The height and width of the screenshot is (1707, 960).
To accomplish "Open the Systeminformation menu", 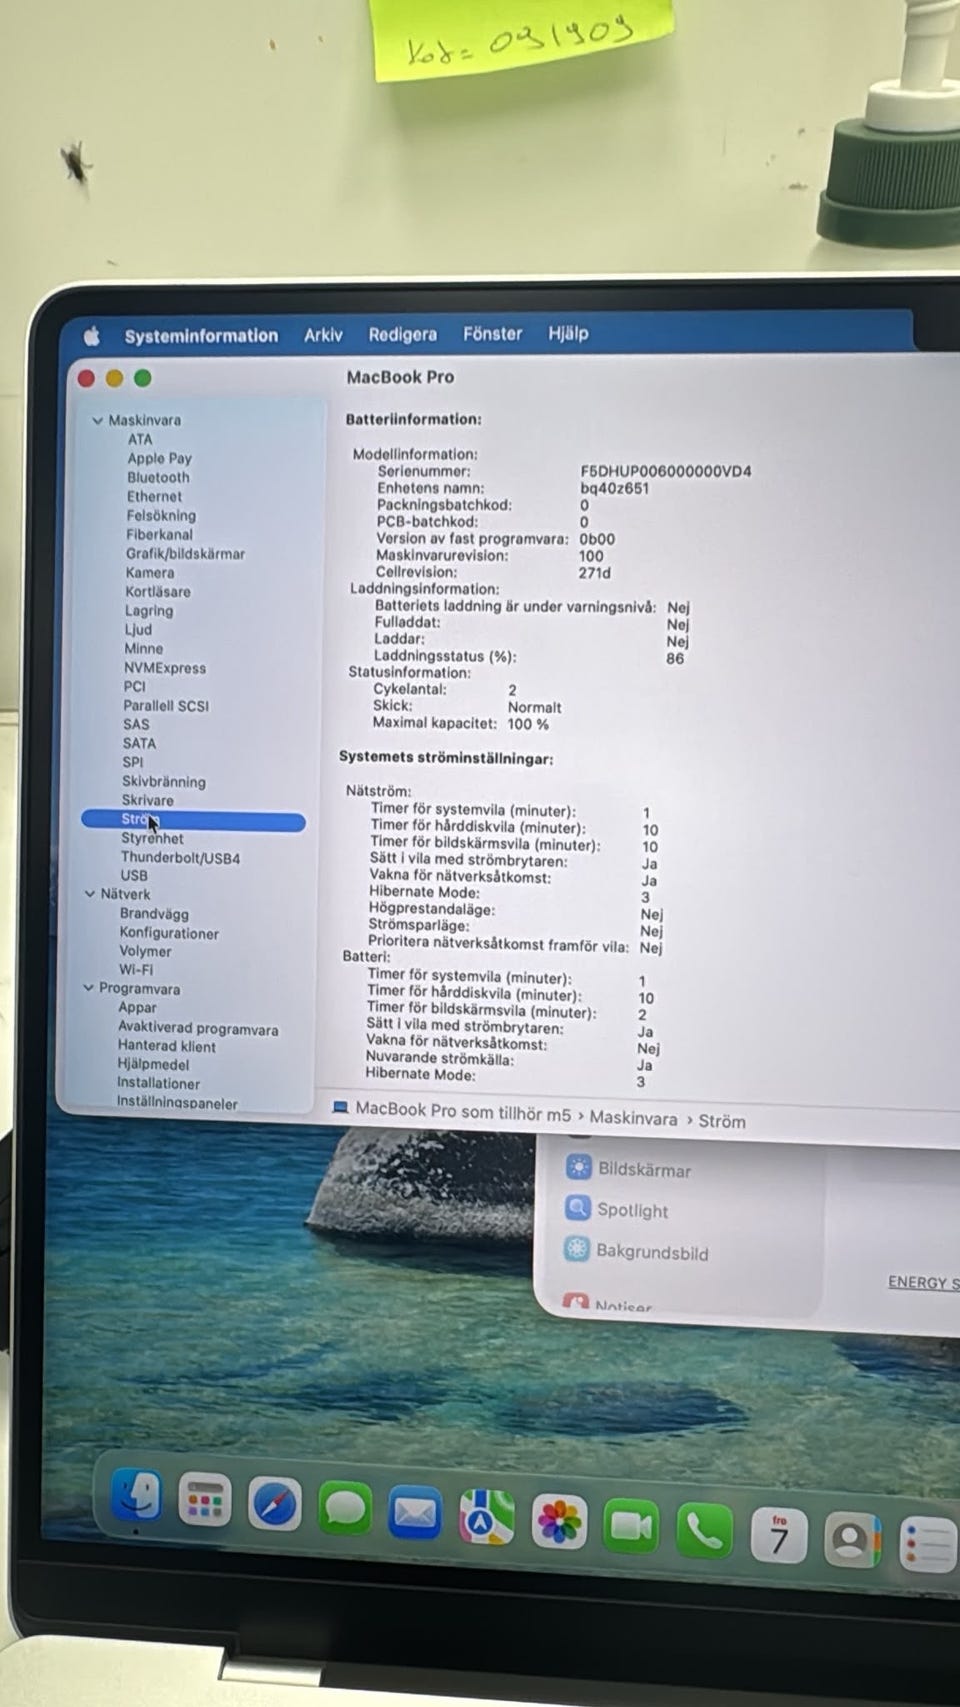I will coord(201,336).
